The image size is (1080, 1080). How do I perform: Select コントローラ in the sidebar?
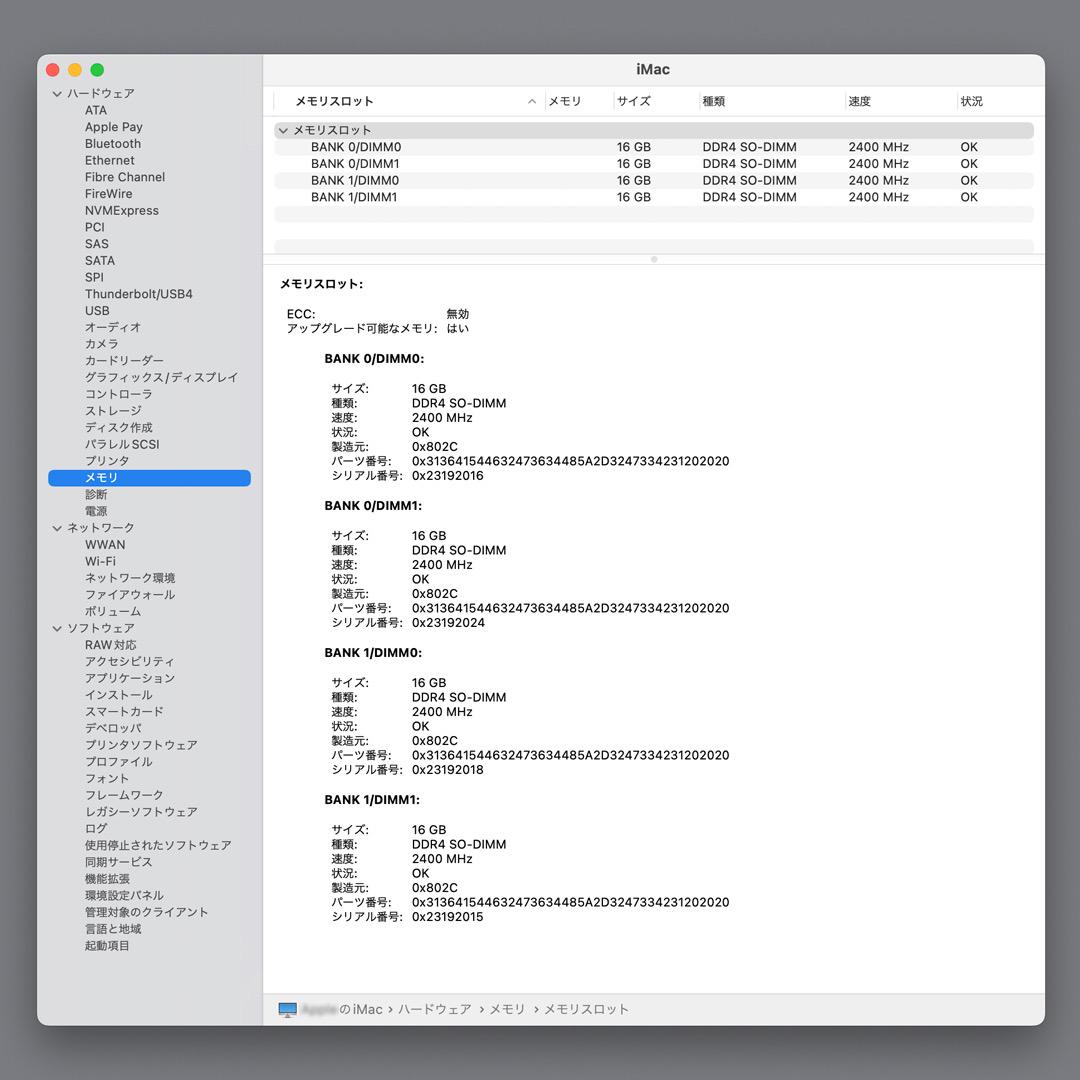(118, 395)
